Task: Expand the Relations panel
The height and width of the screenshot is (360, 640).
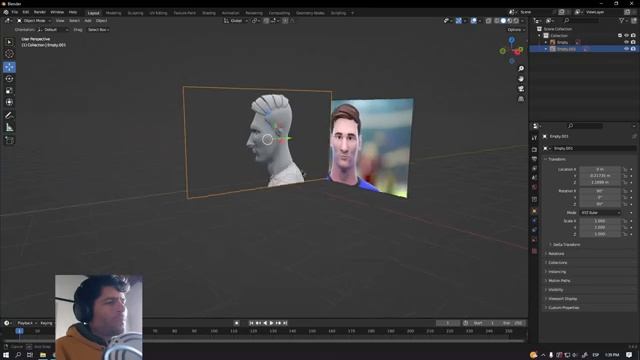Action: click(x=556, y=253)
